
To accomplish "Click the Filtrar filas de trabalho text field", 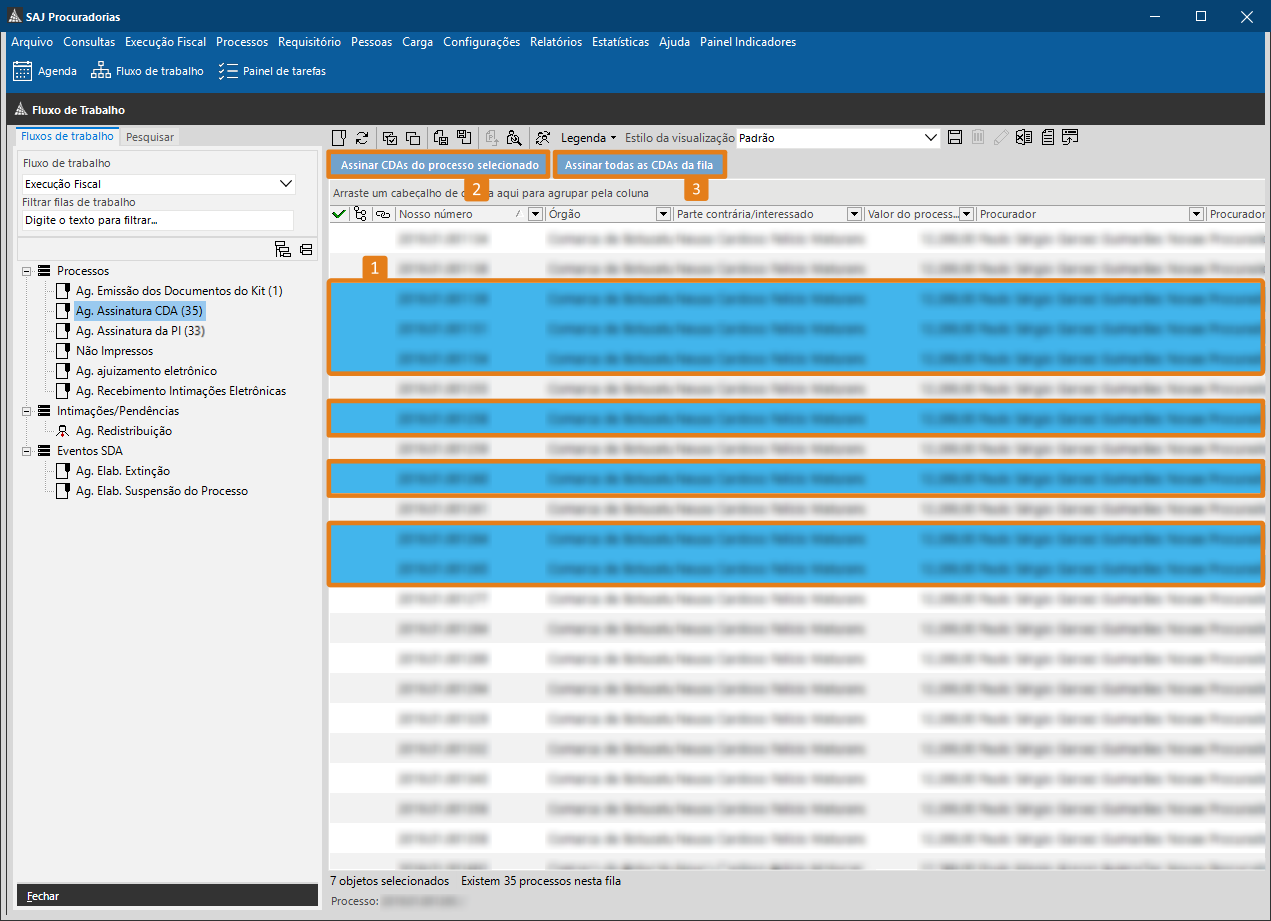I will (x=158, y=220).
